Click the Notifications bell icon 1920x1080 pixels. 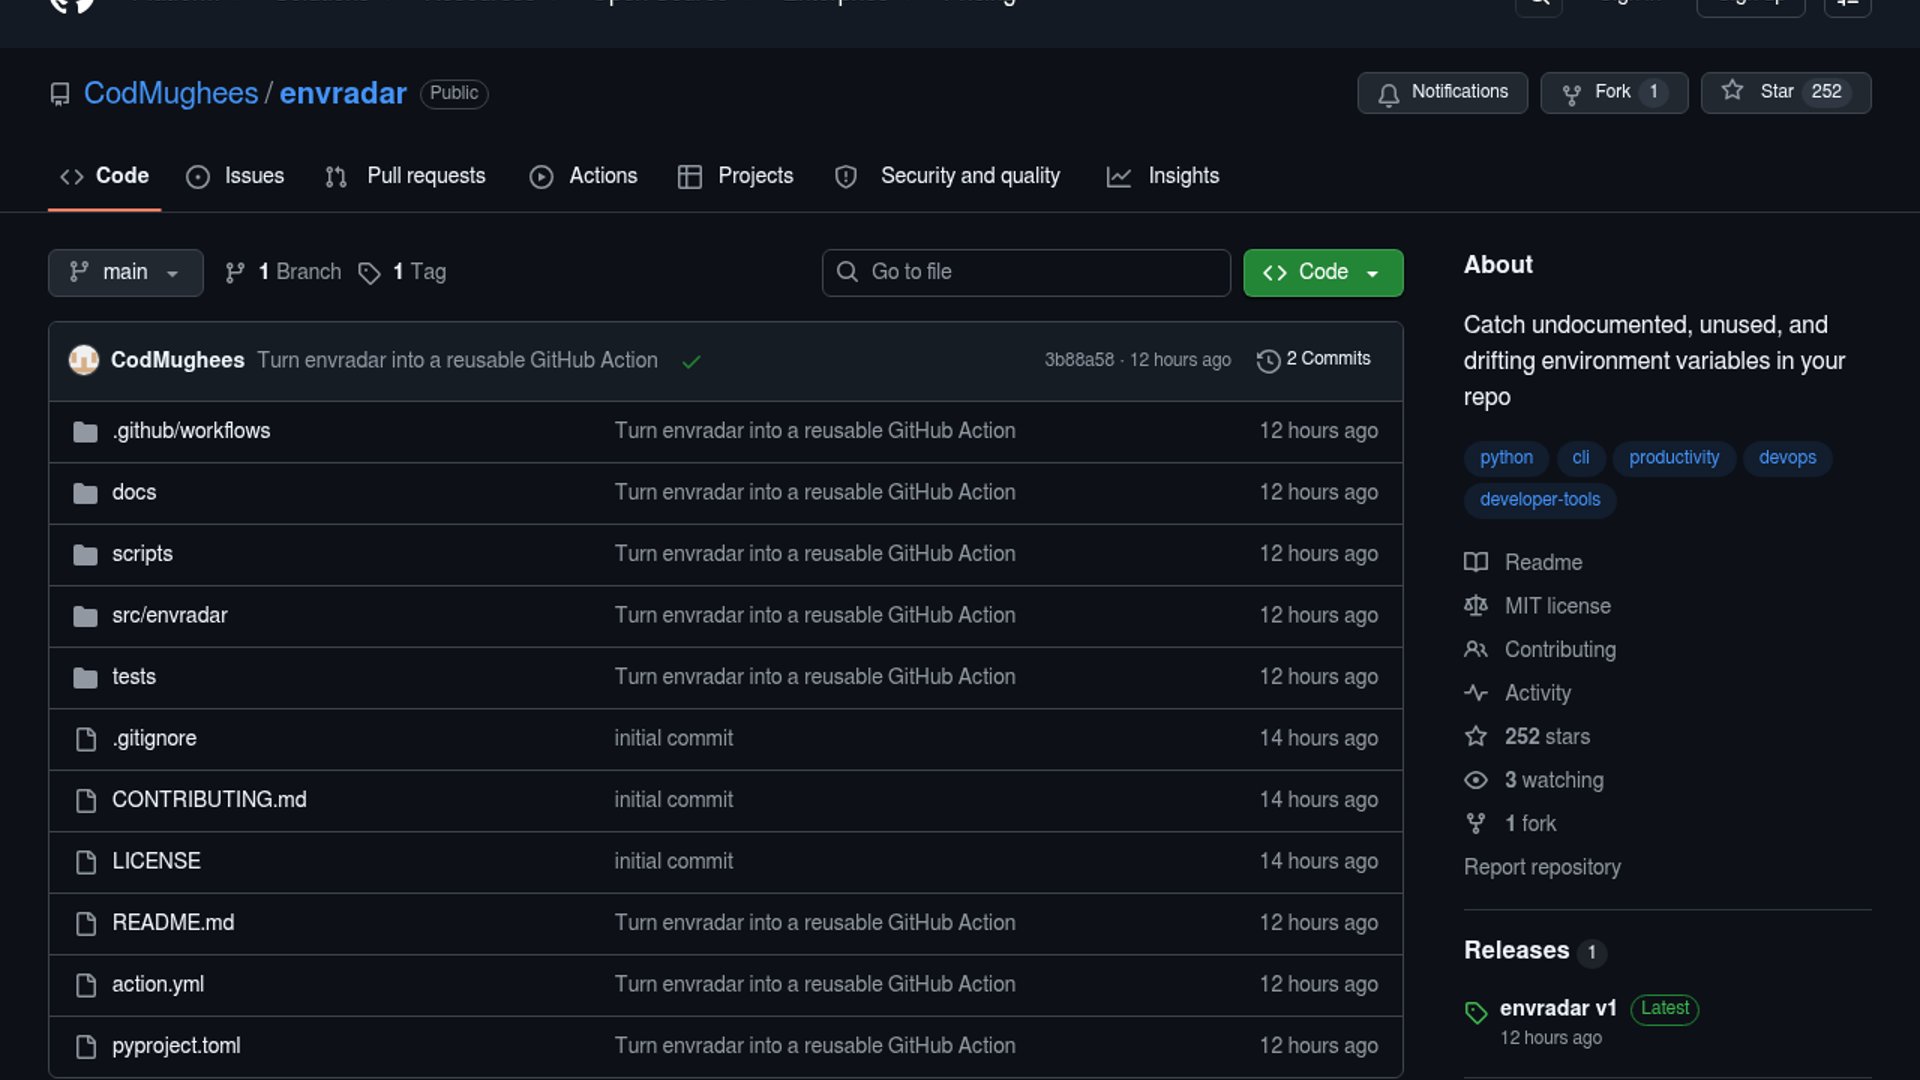click(1388, 93)
